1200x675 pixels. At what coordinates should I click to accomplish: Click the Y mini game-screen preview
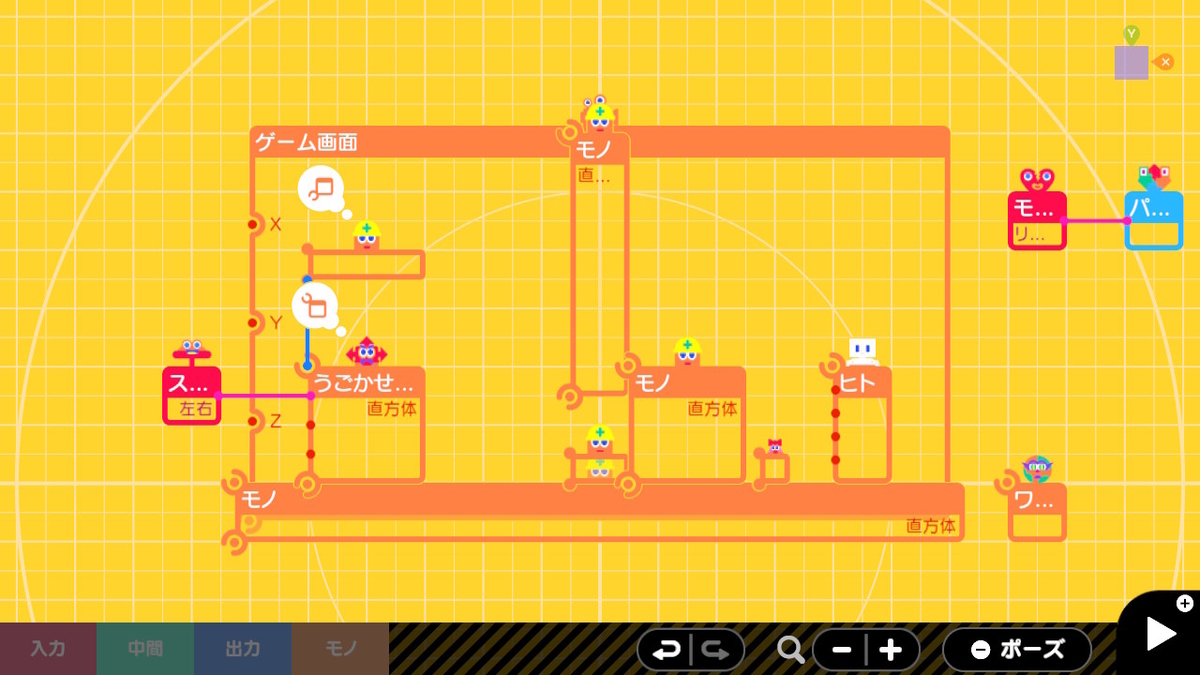pos(1131,61)
